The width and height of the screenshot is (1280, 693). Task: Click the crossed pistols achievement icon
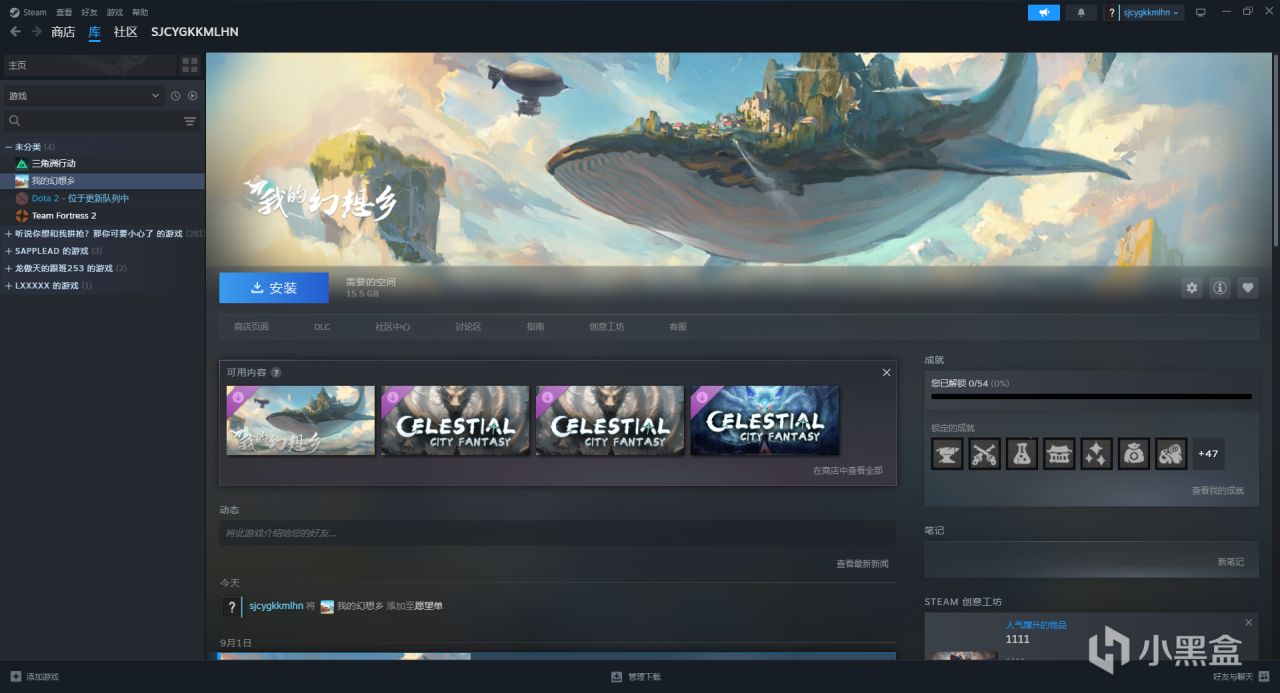984,454
